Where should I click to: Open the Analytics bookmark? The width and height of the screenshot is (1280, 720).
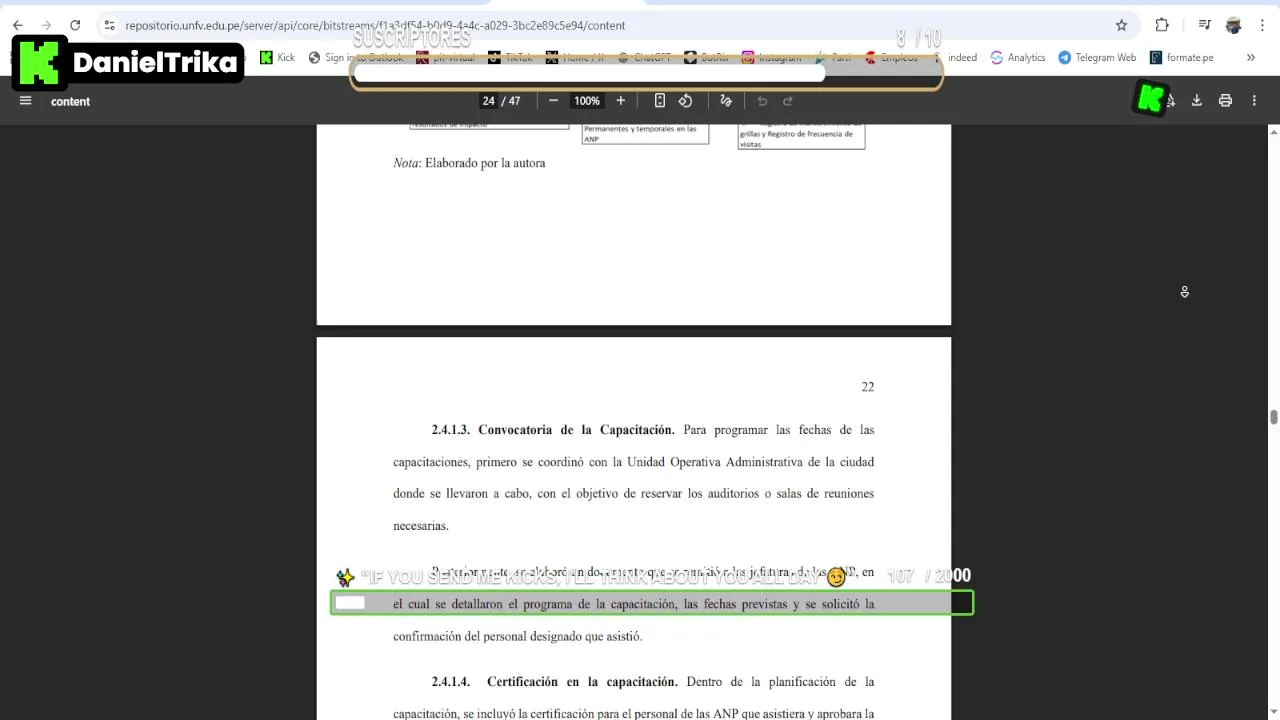1018,58
